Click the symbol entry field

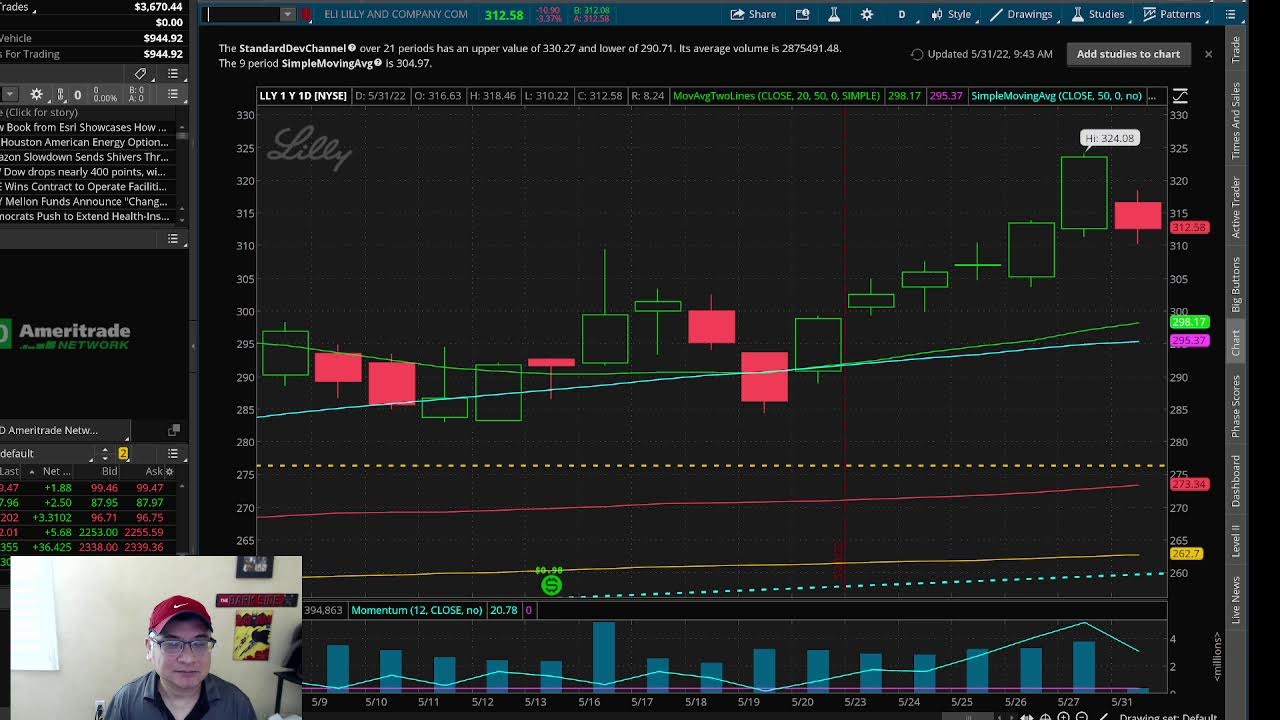coord(242,14)
